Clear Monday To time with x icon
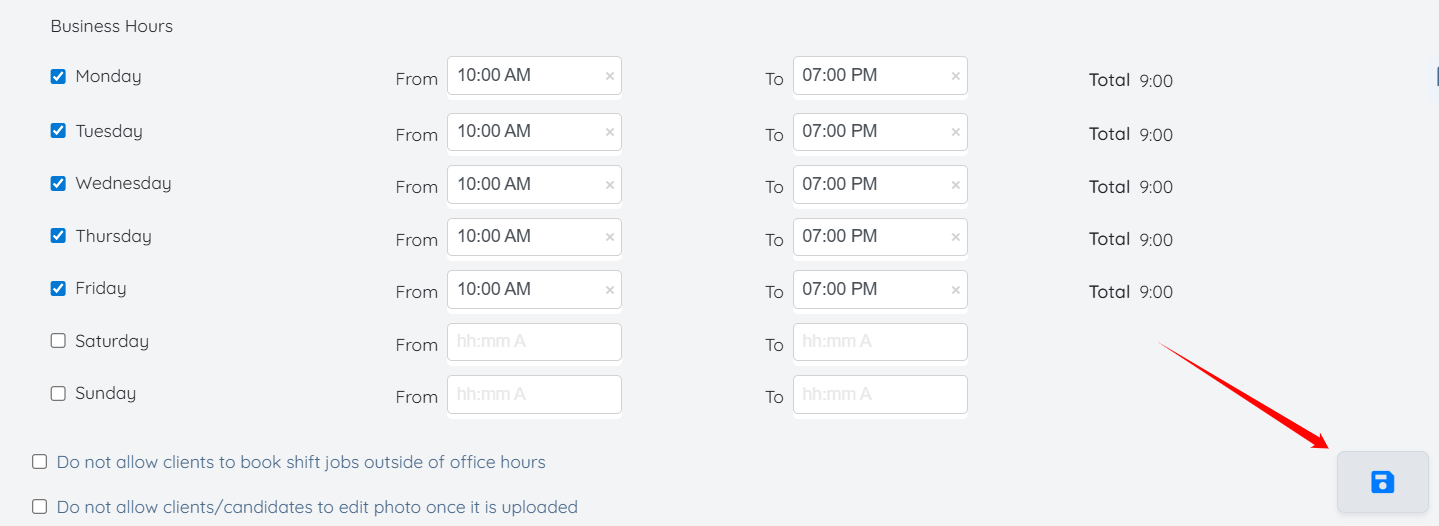The height and width of the screenshot is (526, 1439). [955, 76]
